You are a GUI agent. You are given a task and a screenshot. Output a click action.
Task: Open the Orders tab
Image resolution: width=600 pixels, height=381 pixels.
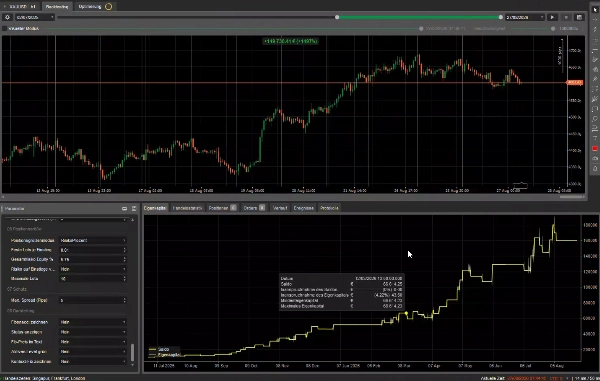click(x=254, y=208)
